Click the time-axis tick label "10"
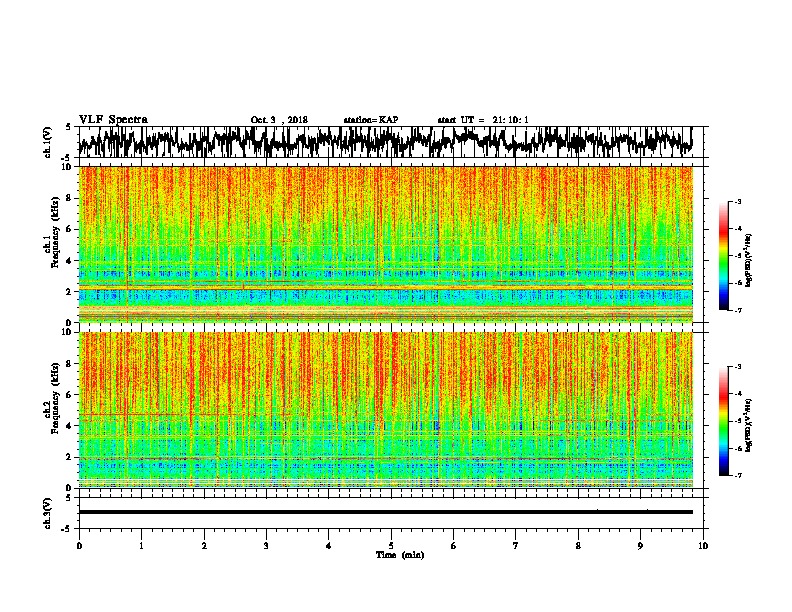The width and height of the screenshot is (792, 612). pyautogui.click(x=703, y=546)
